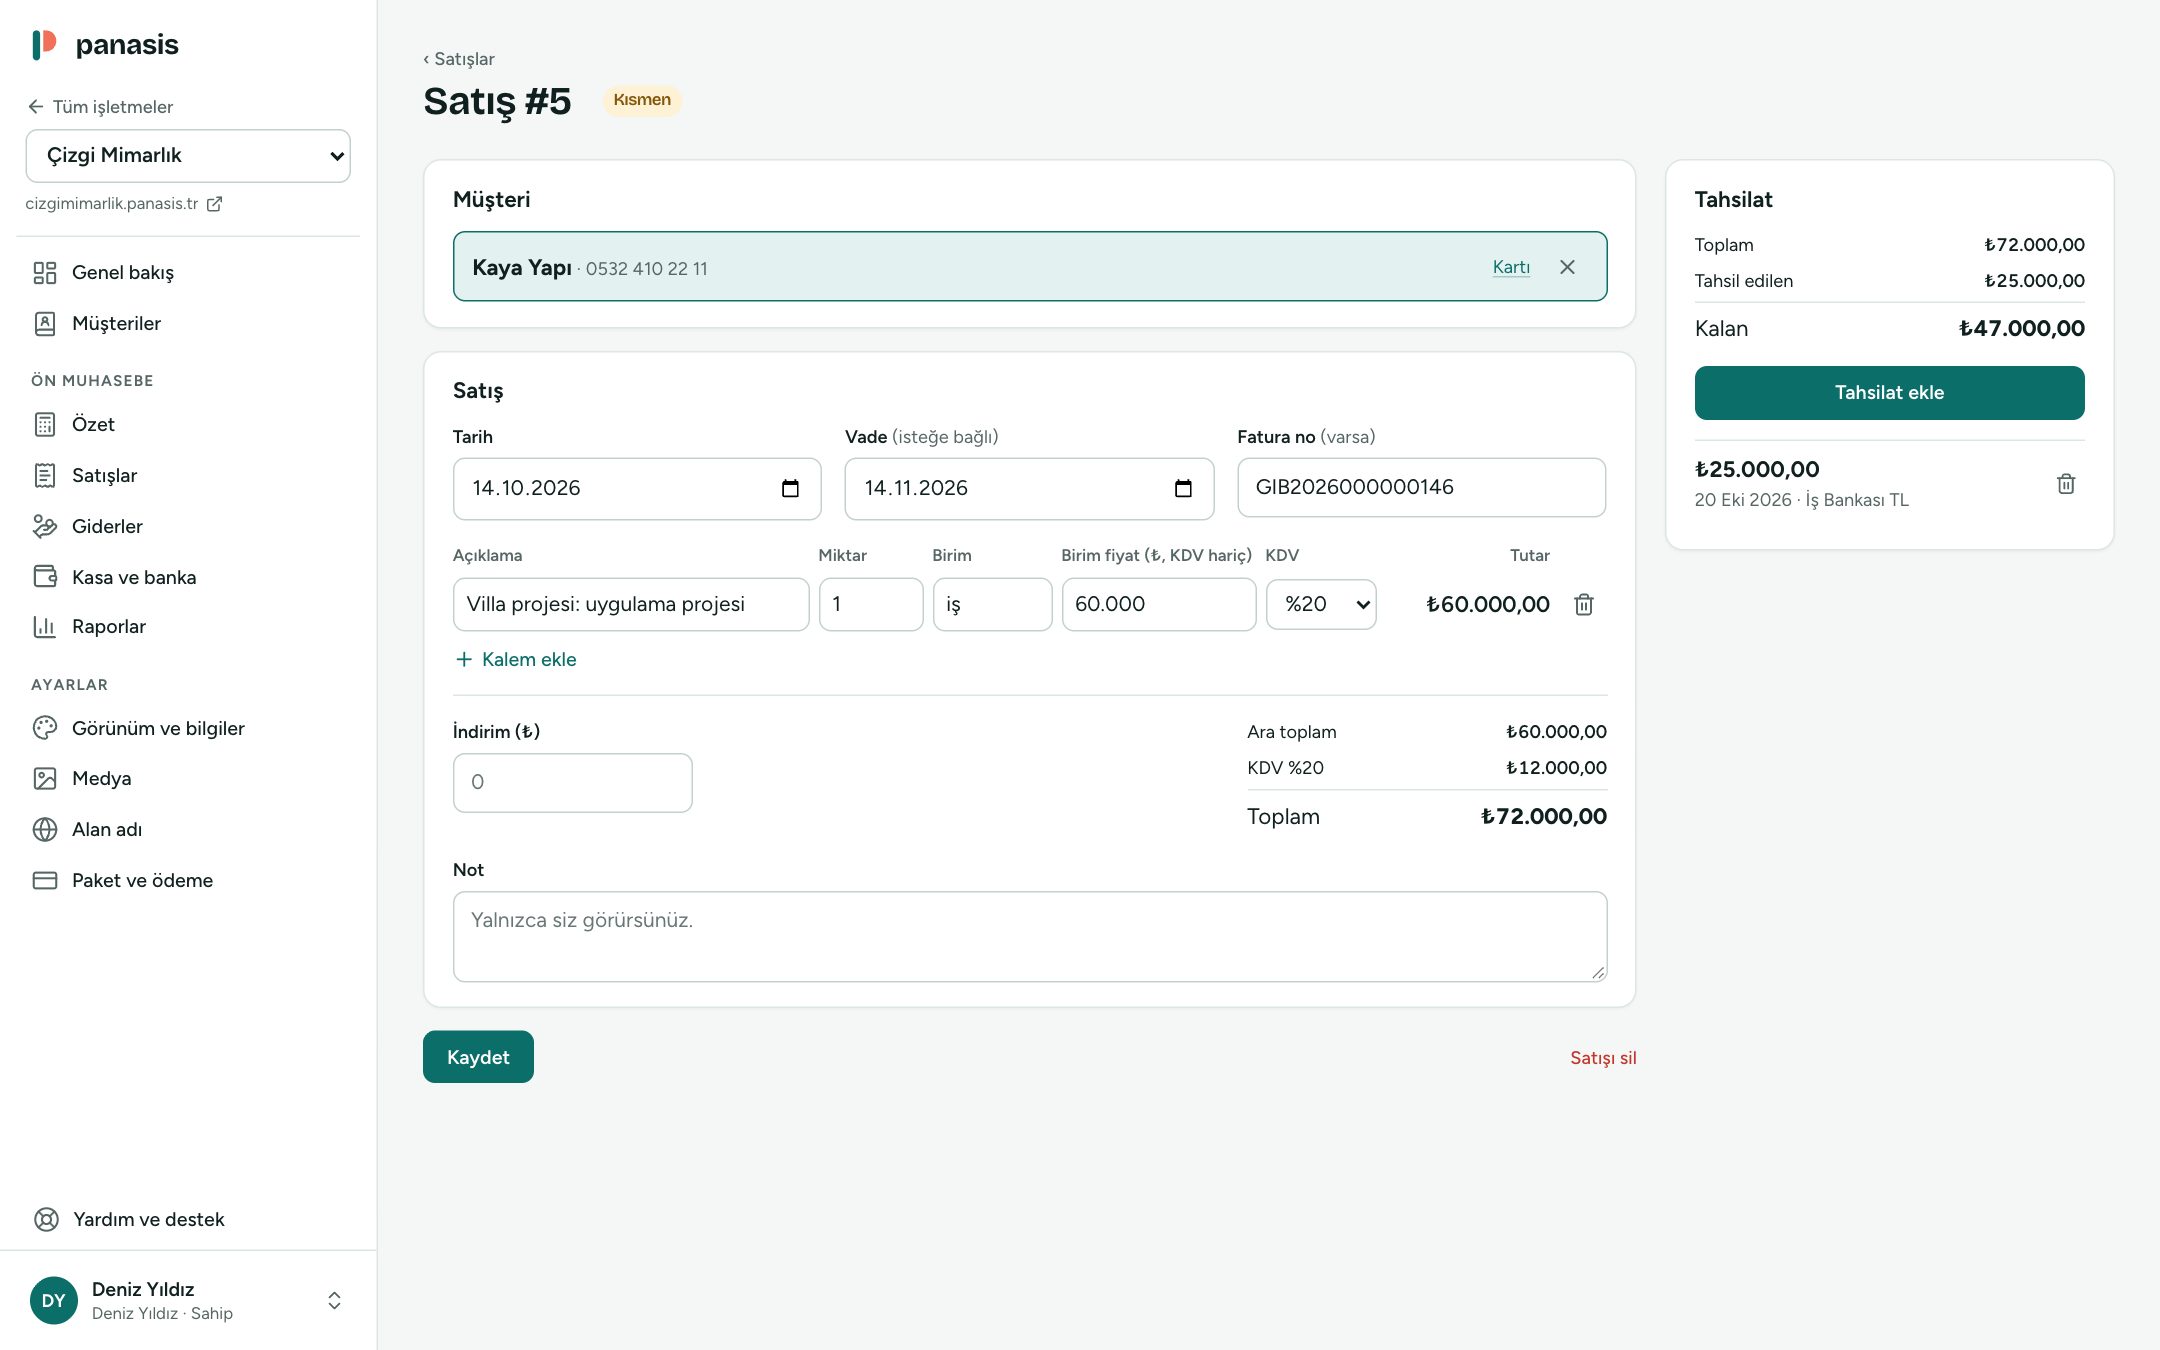Add new line with Kalem ekle
Screen dimensions: 2160x1350
[516, 659]
